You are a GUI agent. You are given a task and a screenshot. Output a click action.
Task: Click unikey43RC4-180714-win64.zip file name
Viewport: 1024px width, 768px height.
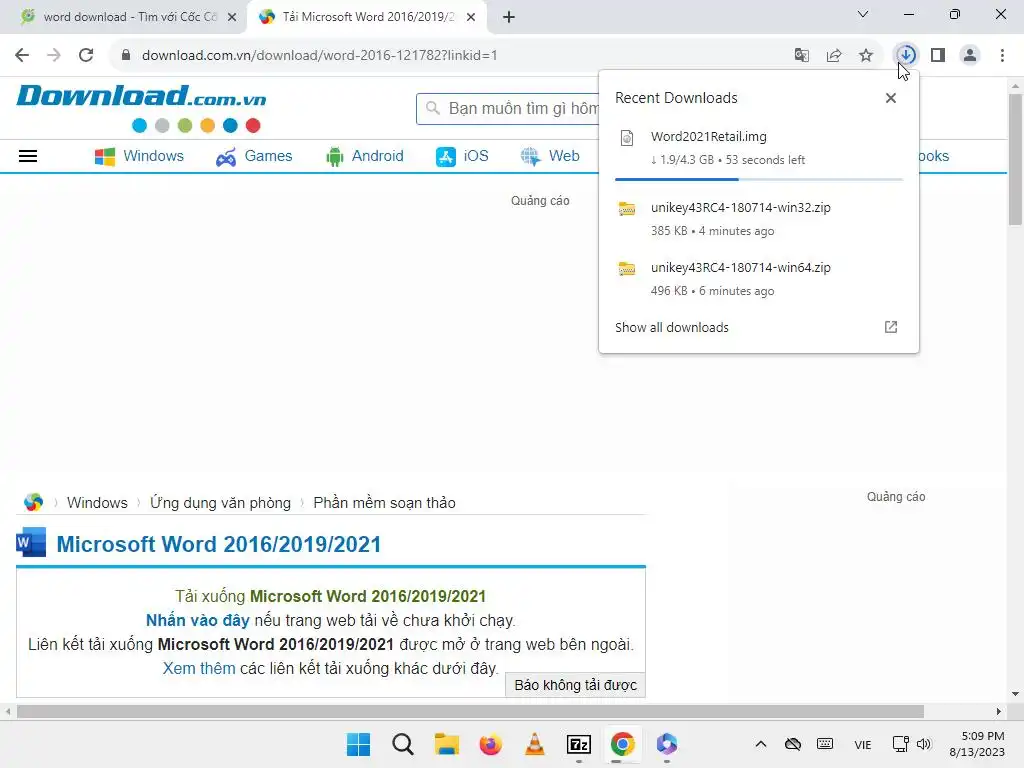741,268
